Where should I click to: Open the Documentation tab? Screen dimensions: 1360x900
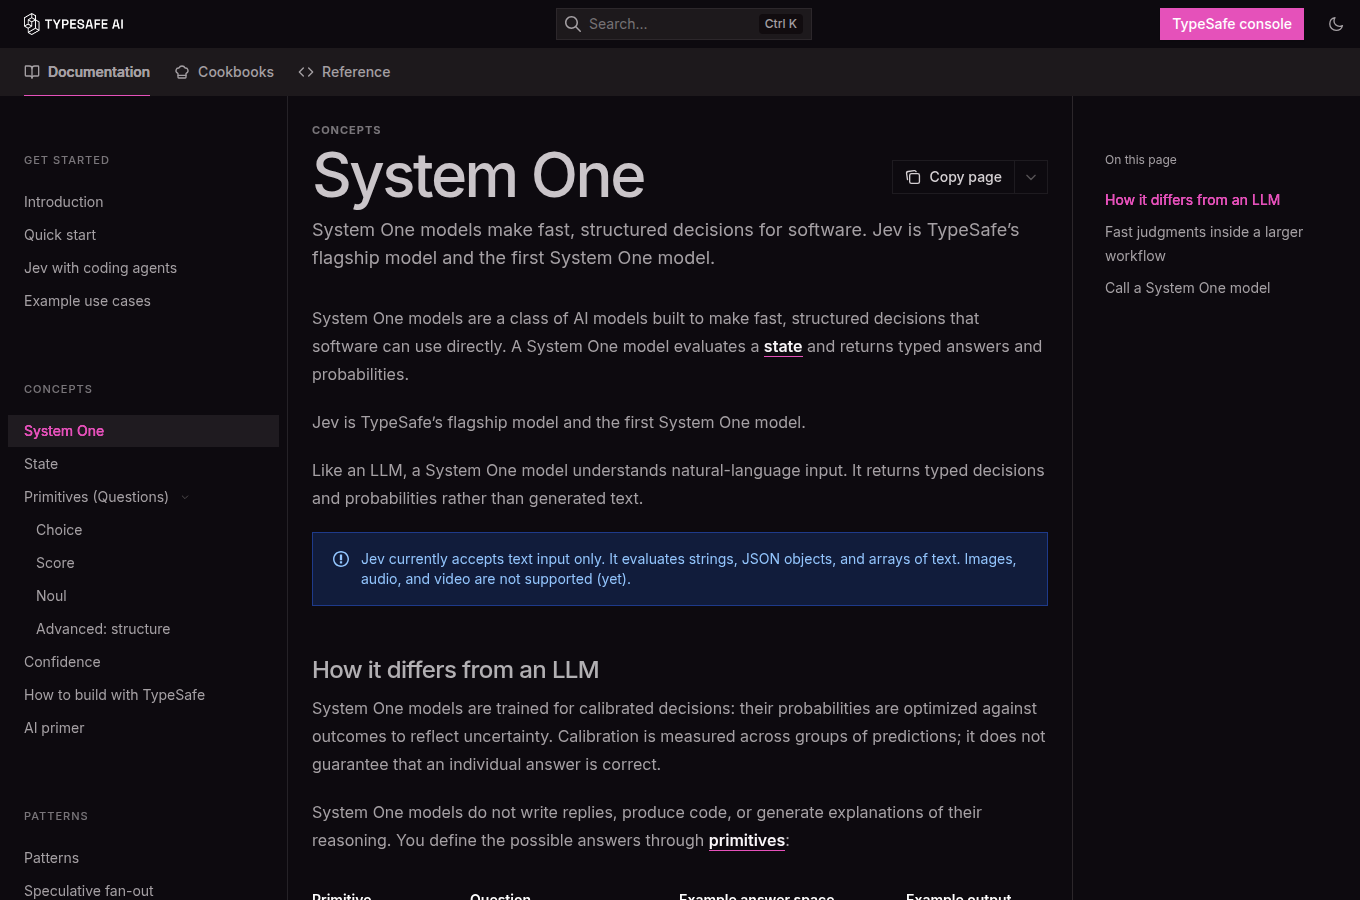(87, 72)
